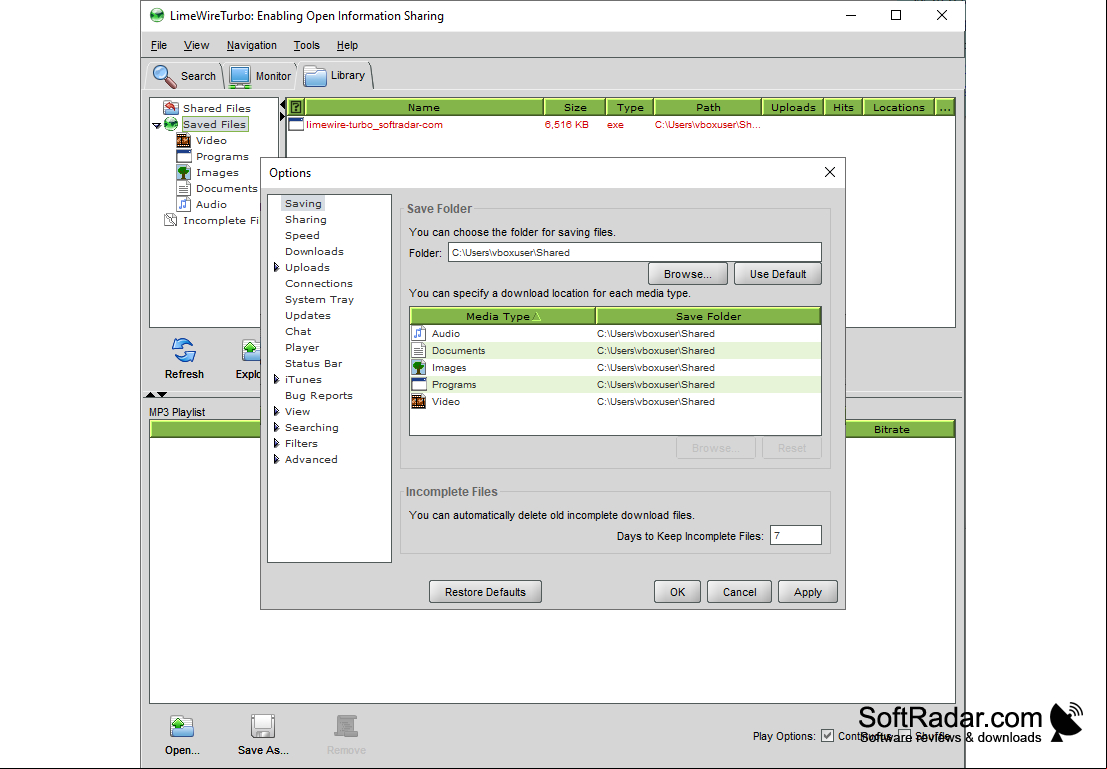Click the LimeWireTurbo title bar app icon

(x=157, y=16)
